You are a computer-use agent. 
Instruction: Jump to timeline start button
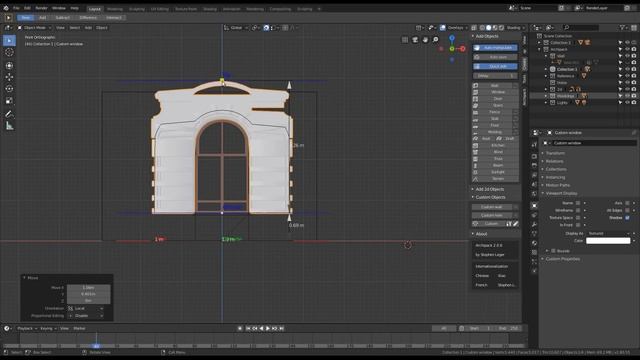pos(248,328)
